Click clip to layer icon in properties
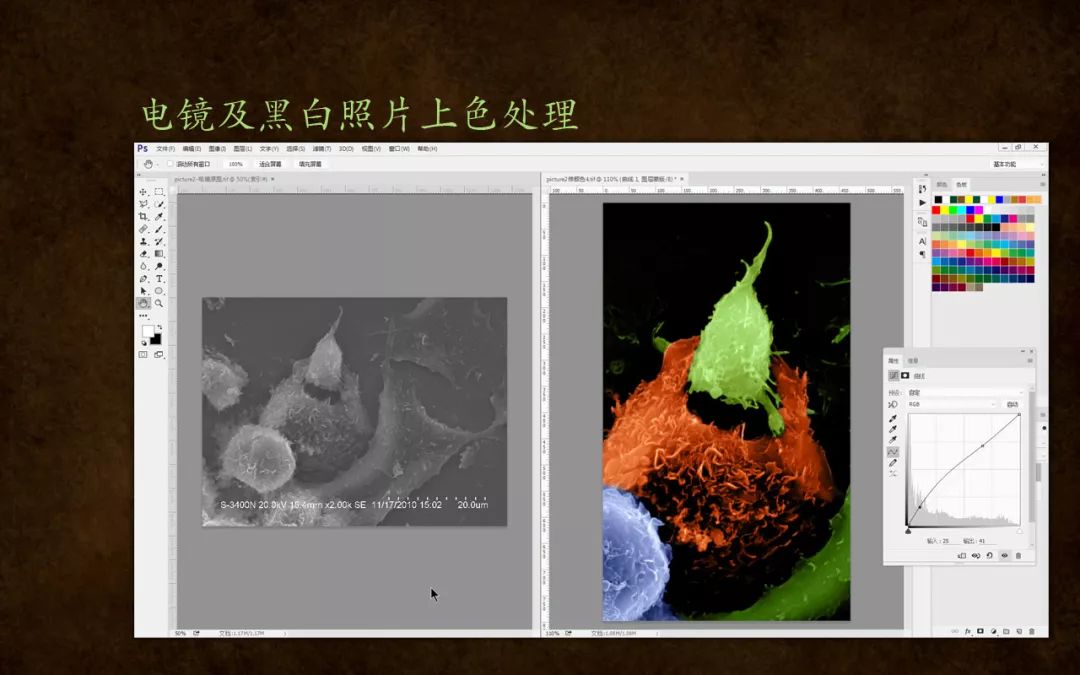Viewport: 1080px width, 675px height. click(x=962, y=555)
